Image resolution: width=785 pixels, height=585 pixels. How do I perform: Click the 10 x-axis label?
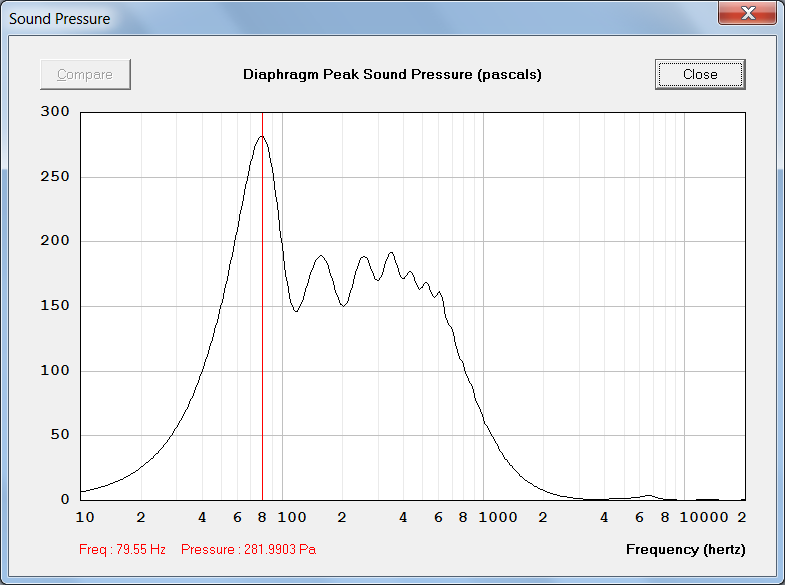[x=85, y=517]
